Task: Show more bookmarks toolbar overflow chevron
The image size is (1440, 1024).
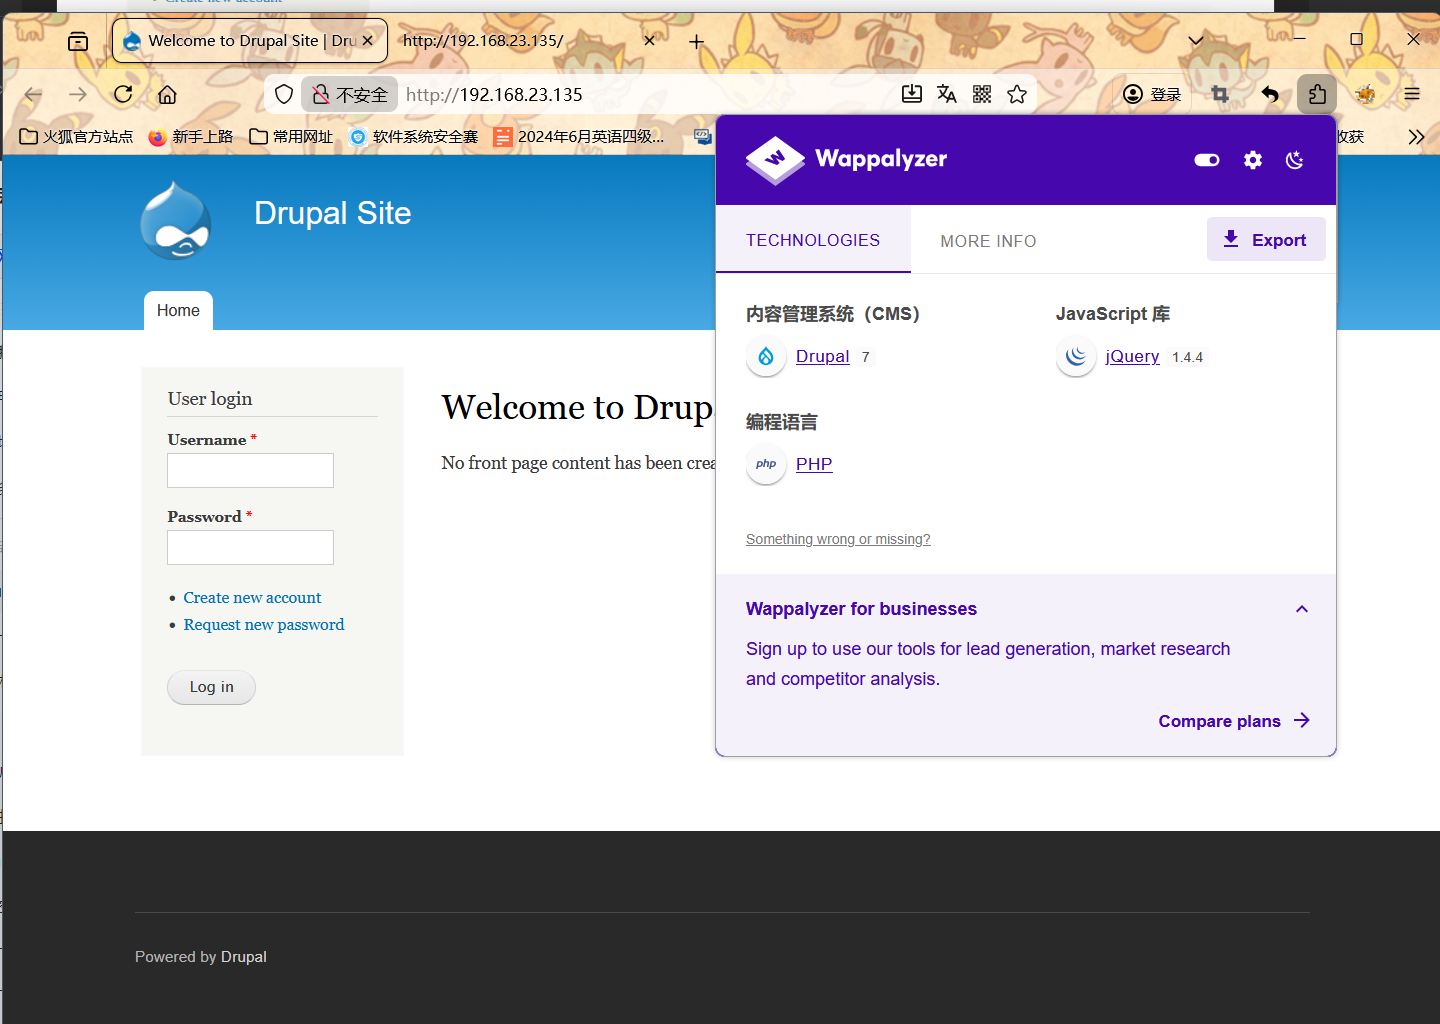Action: pyautogui.click(x=1415, y=137)
